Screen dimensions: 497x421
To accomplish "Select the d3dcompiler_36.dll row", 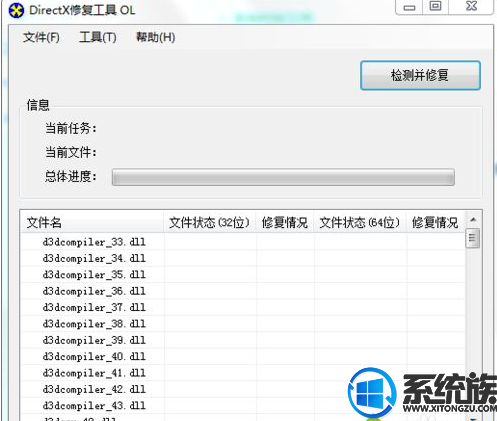I will coord(243,291).
